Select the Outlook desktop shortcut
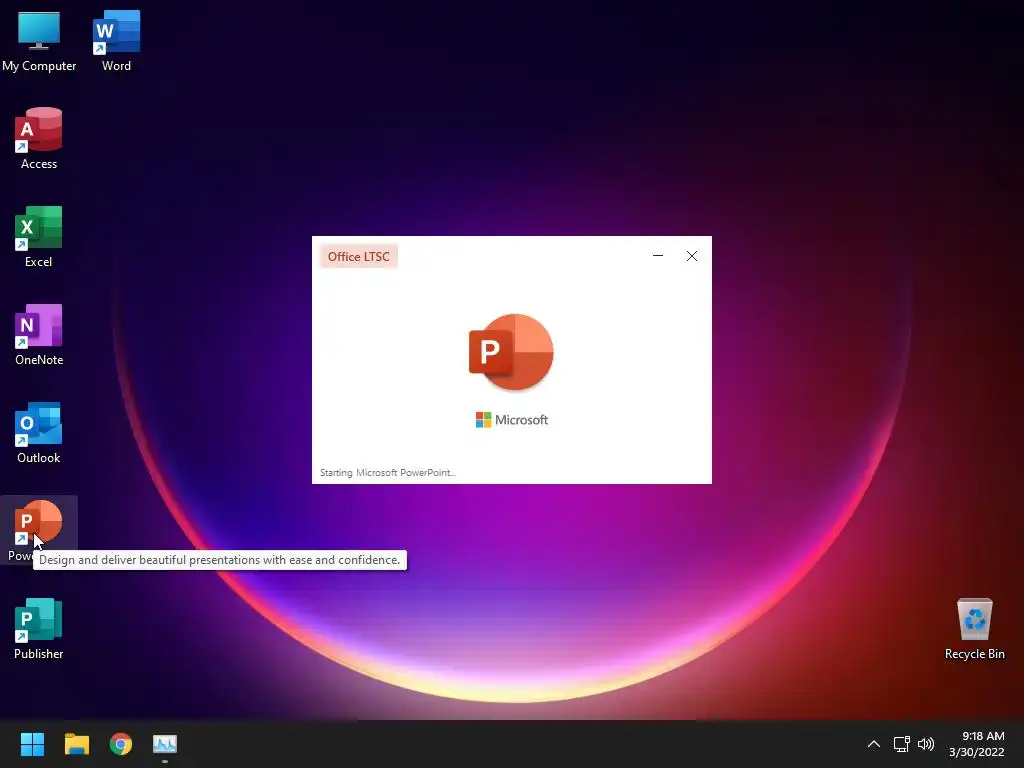This screenshot has height=768, width=1024. click(39, 432)
